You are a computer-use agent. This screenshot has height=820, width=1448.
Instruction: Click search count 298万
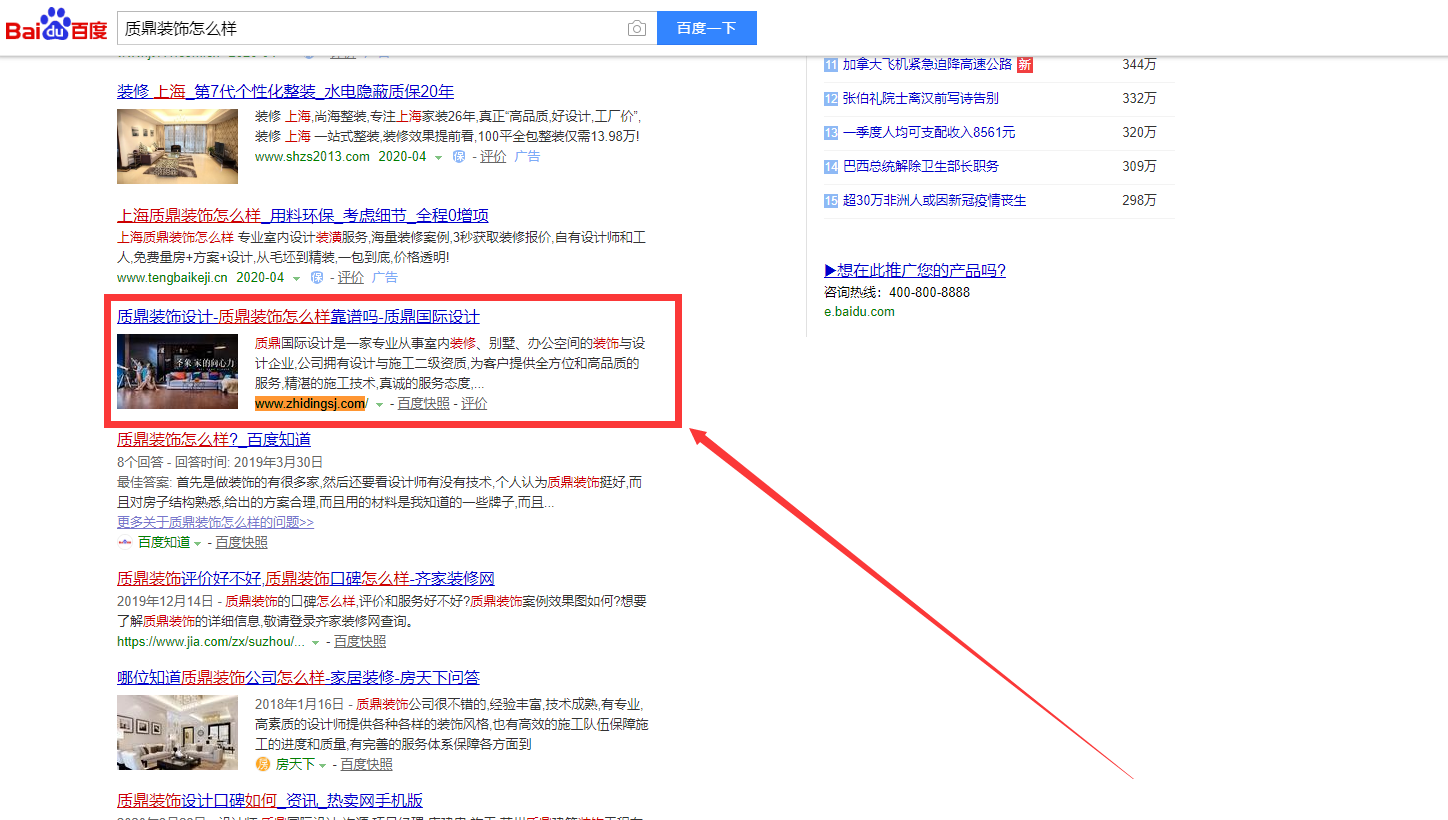[x=1139, y=201]
